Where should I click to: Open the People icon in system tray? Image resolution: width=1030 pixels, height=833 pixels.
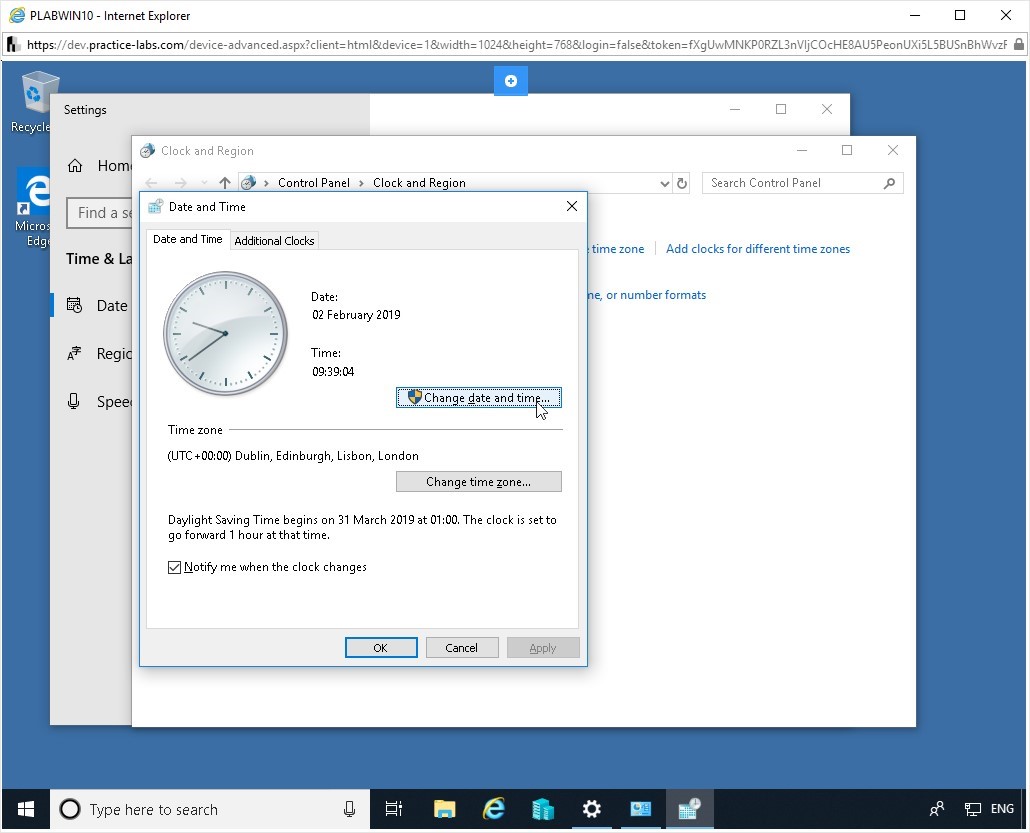(937, 809)
